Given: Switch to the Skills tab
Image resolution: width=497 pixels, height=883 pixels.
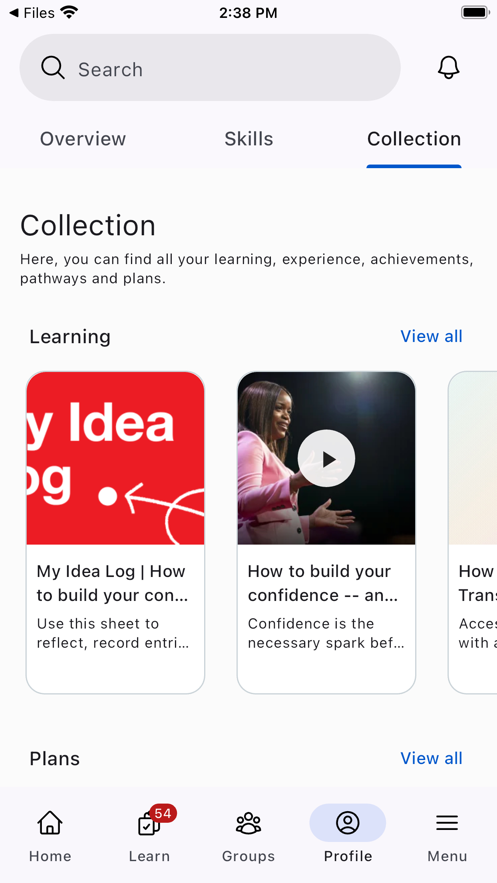Looking at the screenshot, I should [249, 139].
